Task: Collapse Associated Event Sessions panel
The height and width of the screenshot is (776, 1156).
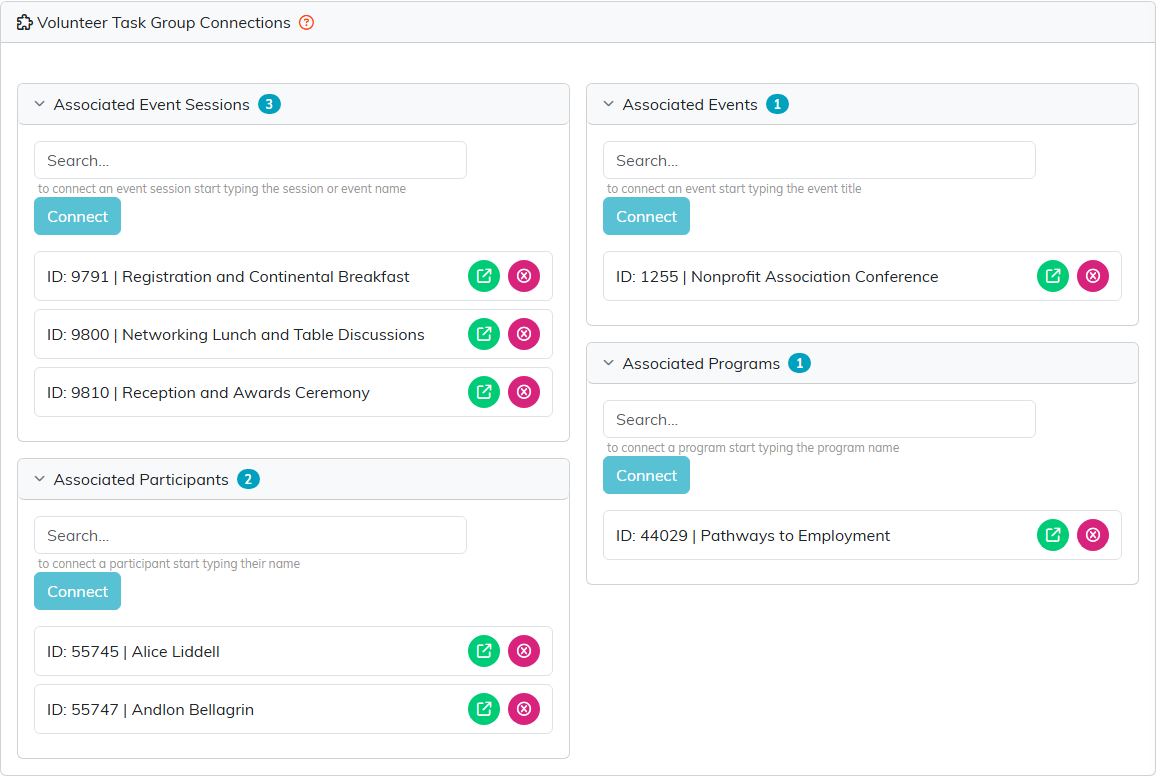Action: tap(40, 105)
